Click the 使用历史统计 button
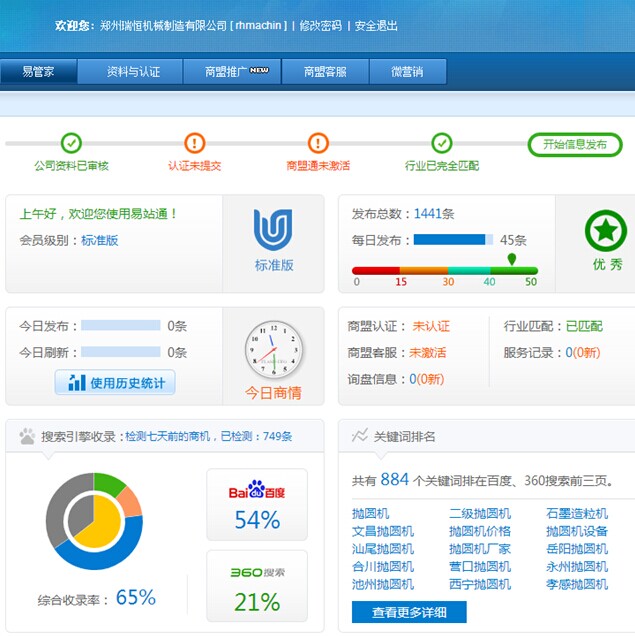The width and height of the screenshot is (635, 636). [115, 382]
